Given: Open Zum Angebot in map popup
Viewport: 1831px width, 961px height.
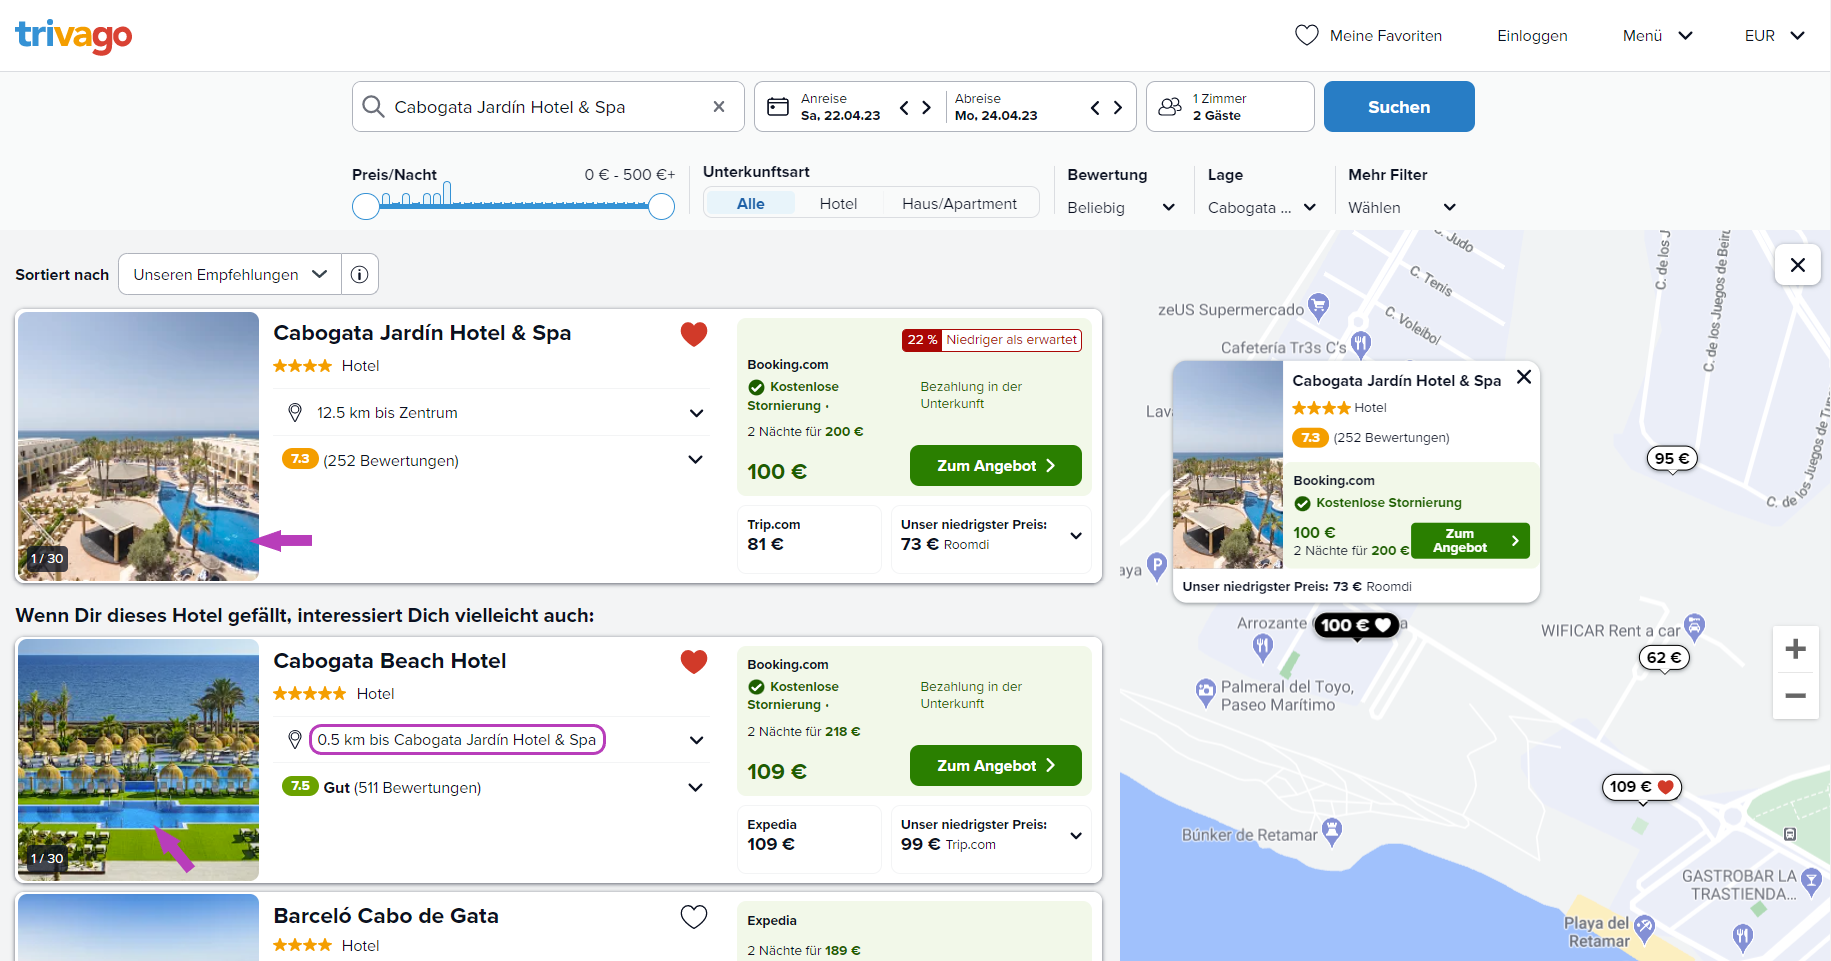Looking at the screenshot, I should click(1470, 541).
